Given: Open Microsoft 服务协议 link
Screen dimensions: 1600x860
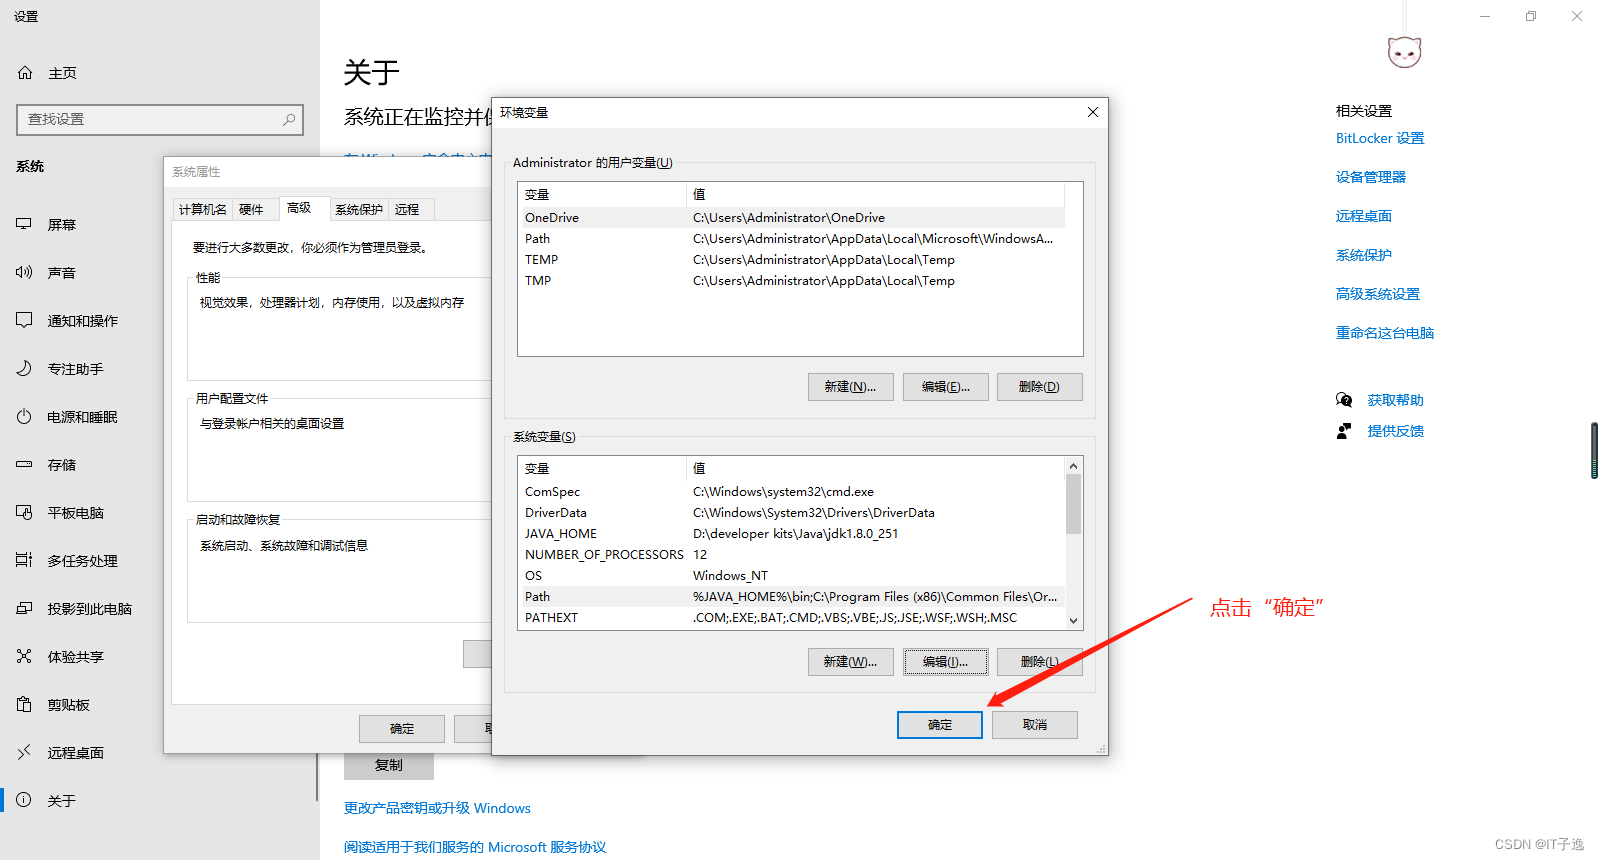Looking at the screenshot, I should pos(475,847).
